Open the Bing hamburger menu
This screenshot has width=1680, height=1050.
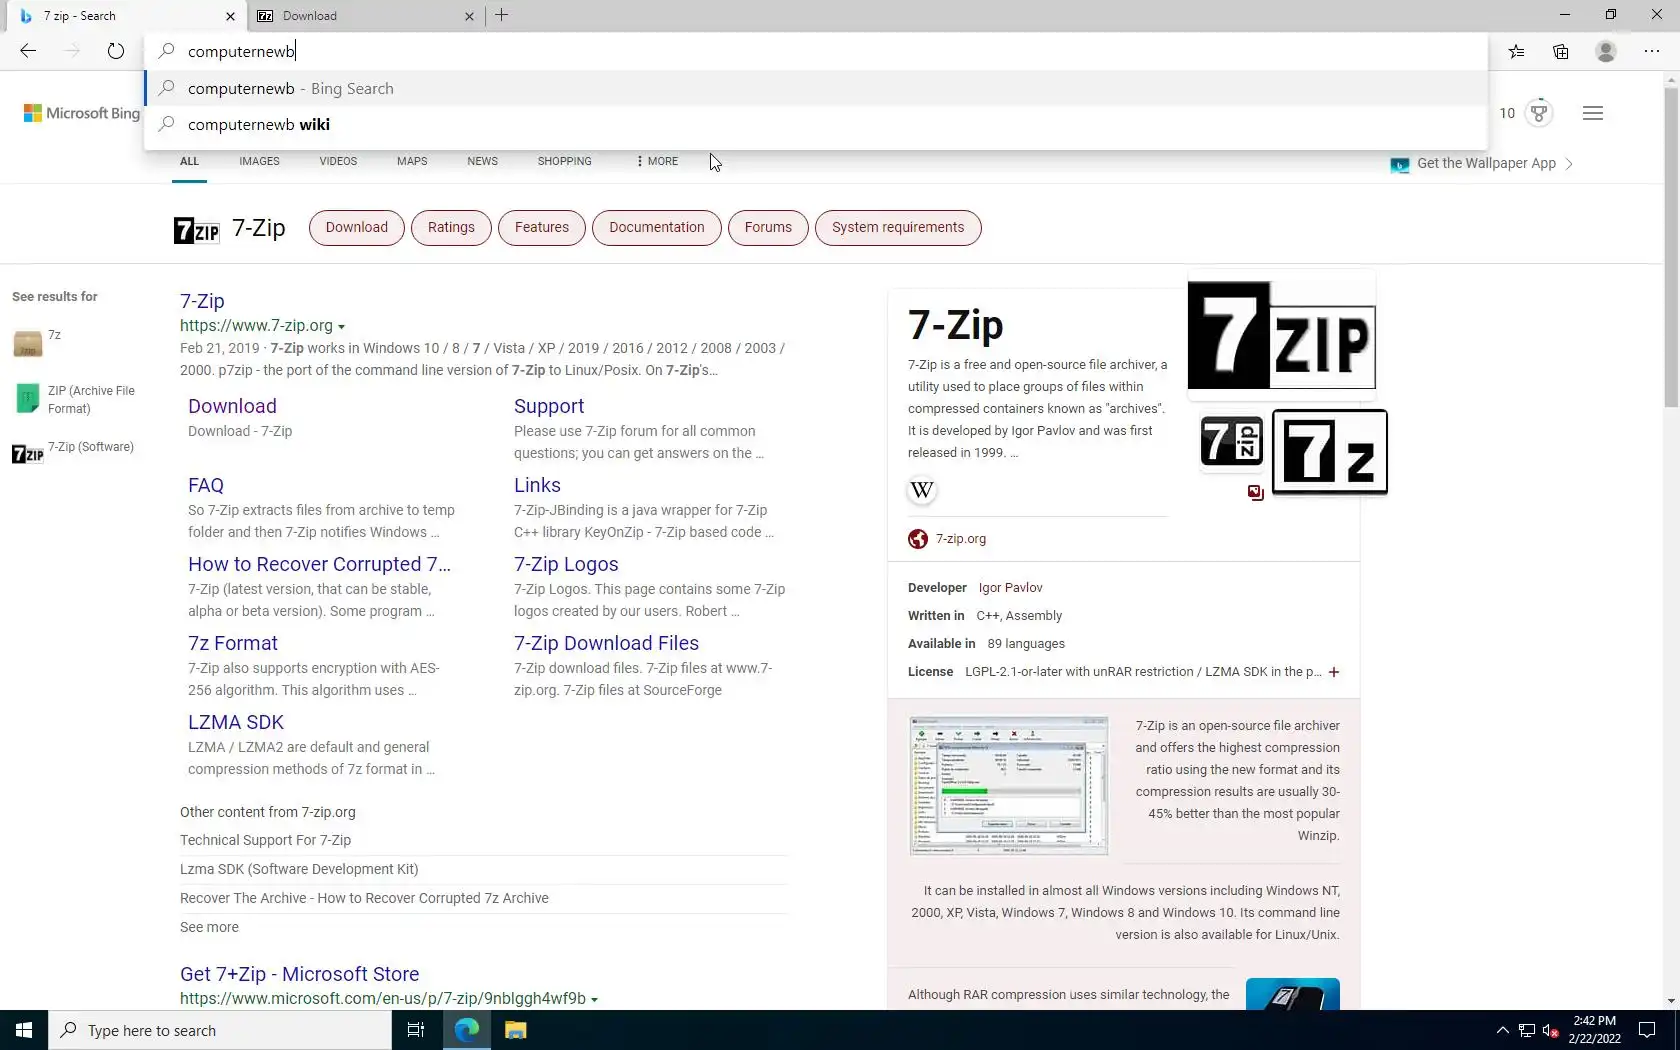(x=1593, y=113)
